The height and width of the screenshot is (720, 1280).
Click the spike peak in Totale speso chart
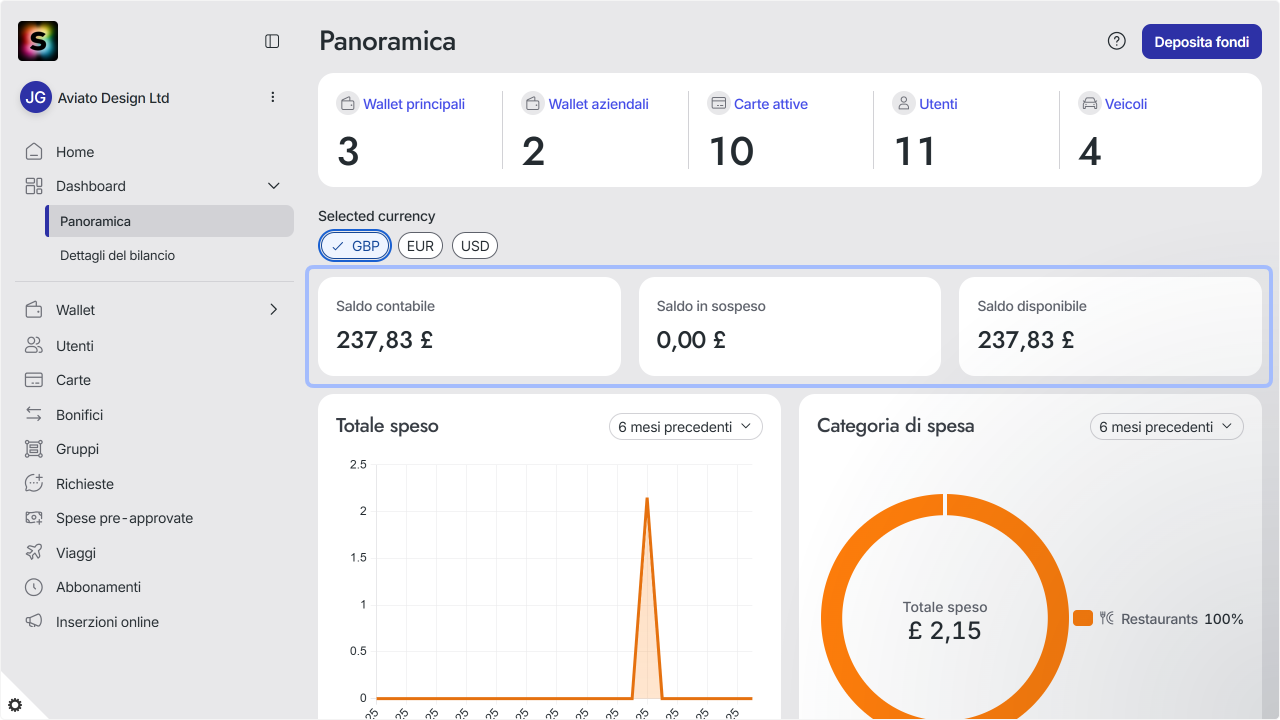pyautogui.click(x=647, y=500)
